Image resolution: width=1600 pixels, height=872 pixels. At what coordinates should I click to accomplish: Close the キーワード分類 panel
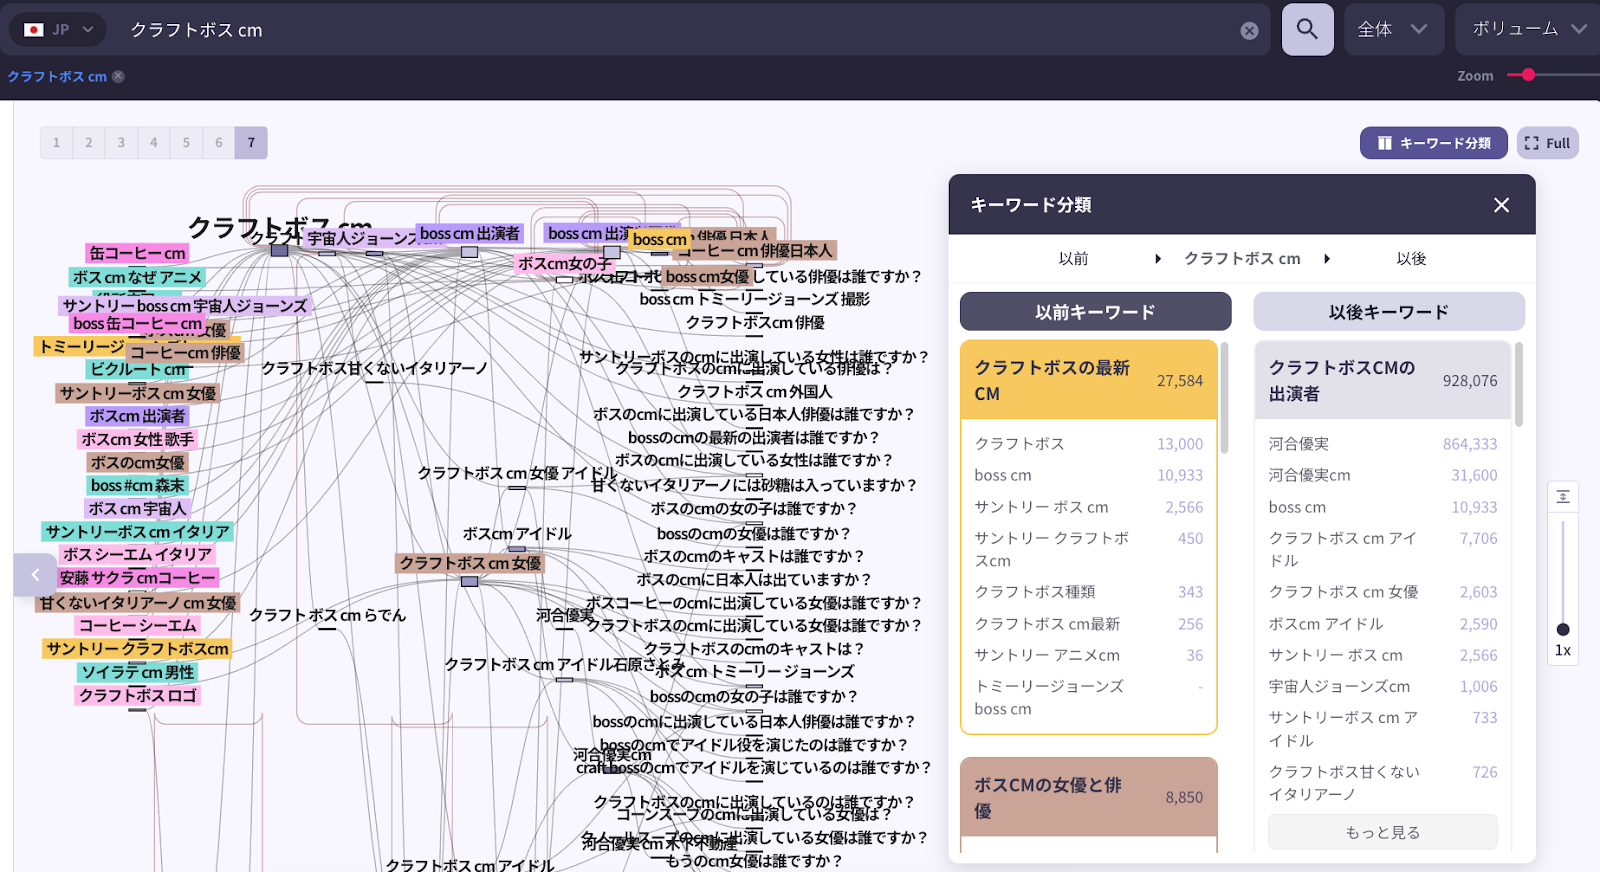1501,205
